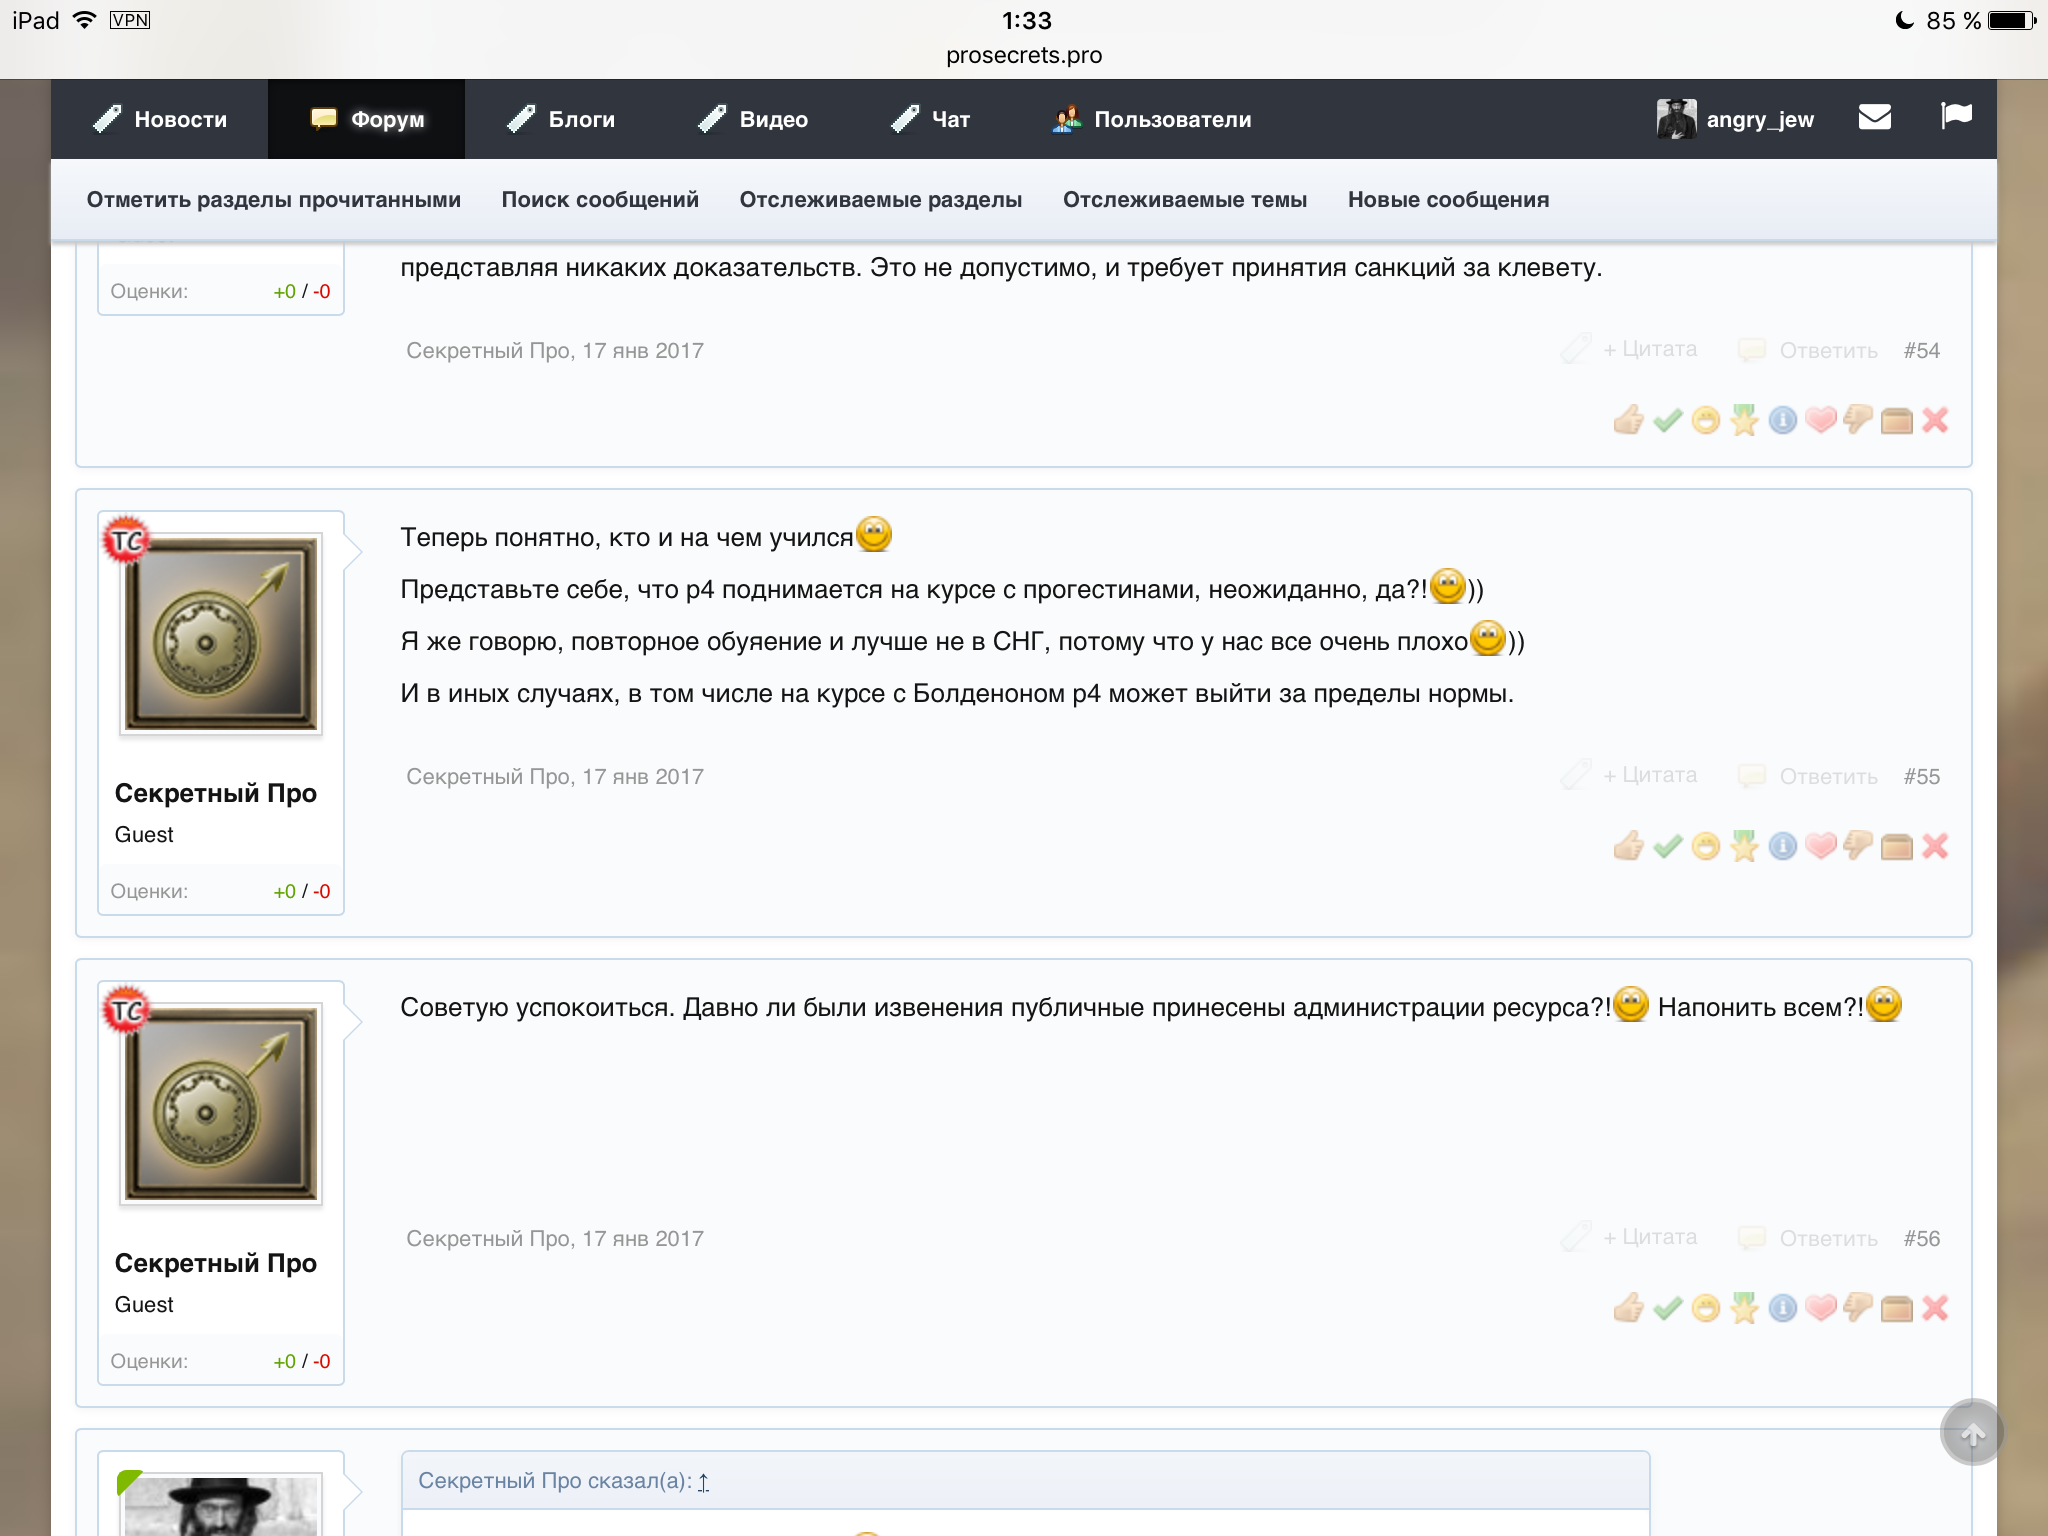Click Отметить разделы прочитанными
Viewport: 2048px width, 1536px height.
click(x=272, y=199)
